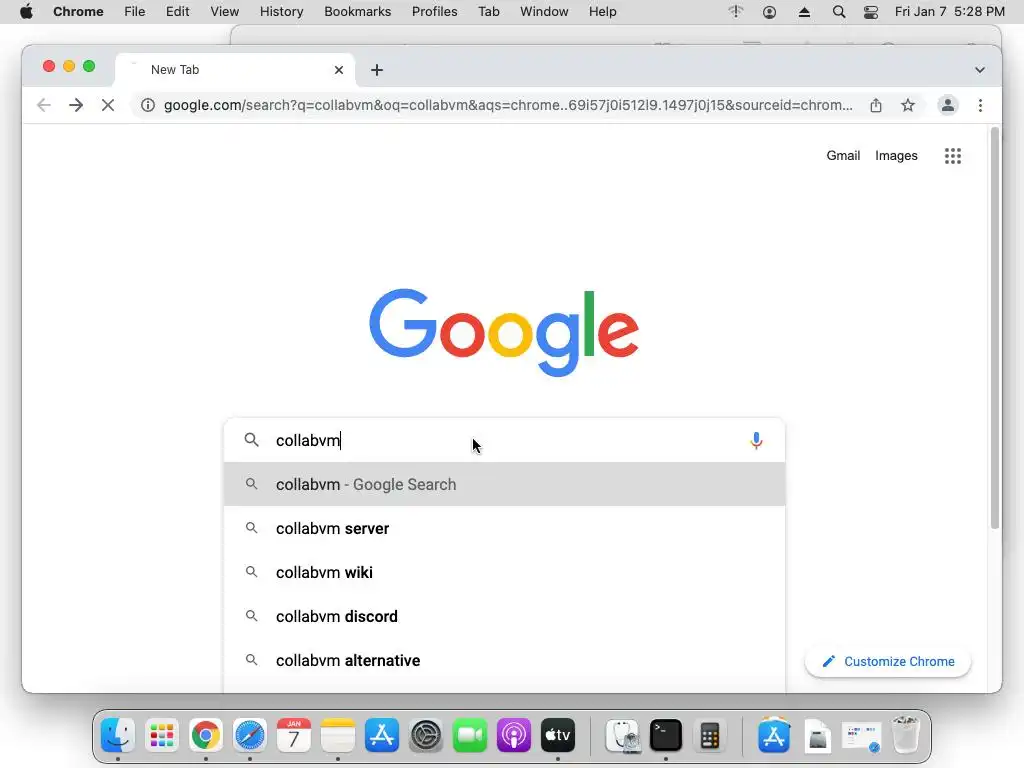This screenshot has width=1024, height=768.
Task: Open Launchpad from the Dock
Action: (x=162, y=735)
